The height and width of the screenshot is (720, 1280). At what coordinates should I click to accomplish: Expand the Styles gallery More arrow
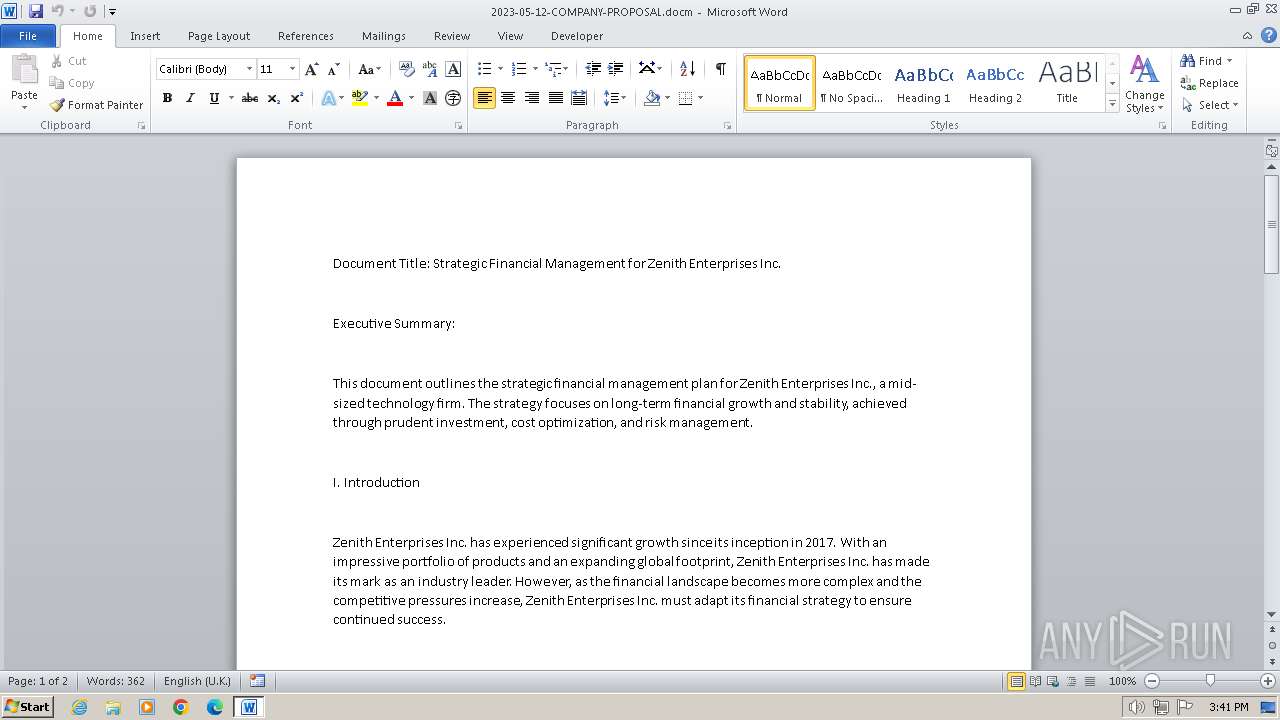coord(1112,103)
